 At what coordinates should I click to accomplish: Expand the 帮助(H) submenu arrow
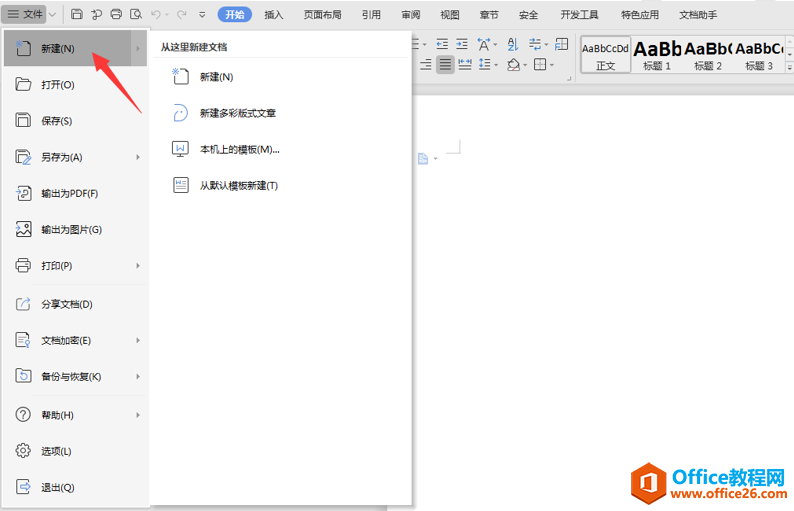click(x=138, y=415)
